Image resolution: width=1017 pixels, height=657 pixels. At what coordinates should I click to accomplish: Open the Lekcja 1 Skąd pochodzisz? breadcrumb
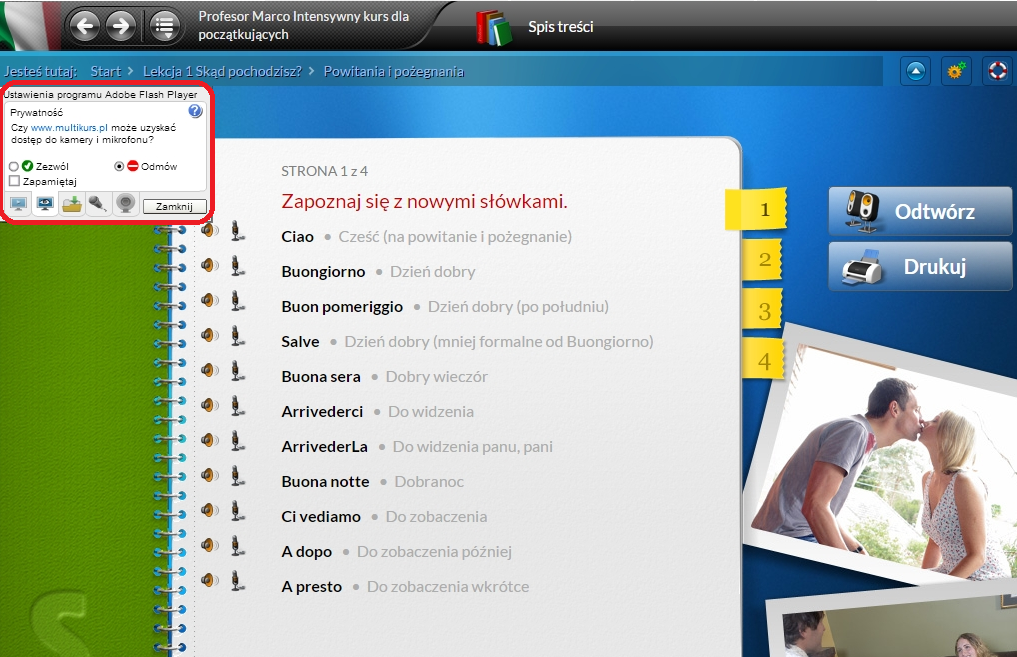pyautogui.click(x=222, y=71)
